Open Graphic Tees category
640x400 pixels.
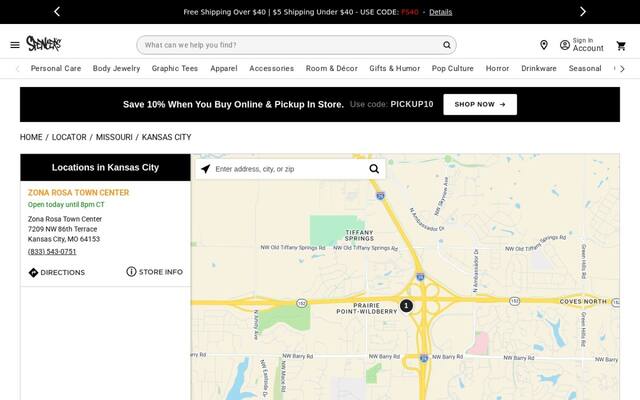[175, 69]
